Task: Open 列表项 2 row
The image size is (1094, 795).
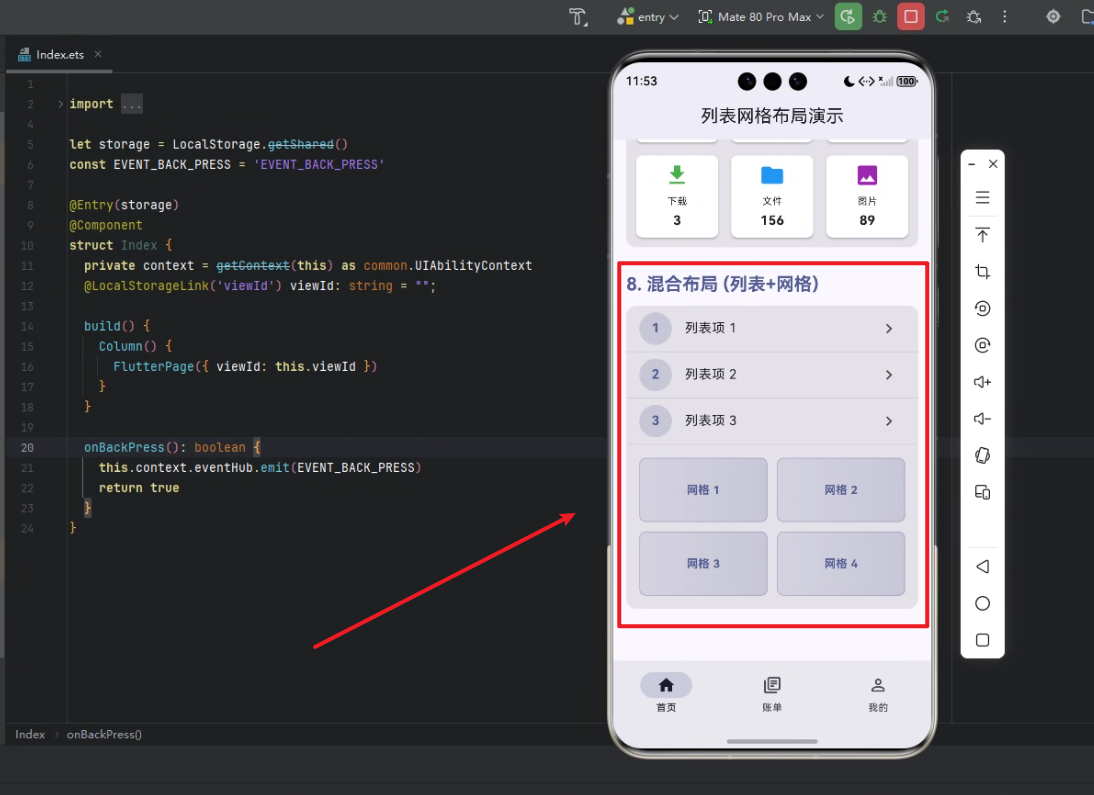Action: (x=772, y=375)
